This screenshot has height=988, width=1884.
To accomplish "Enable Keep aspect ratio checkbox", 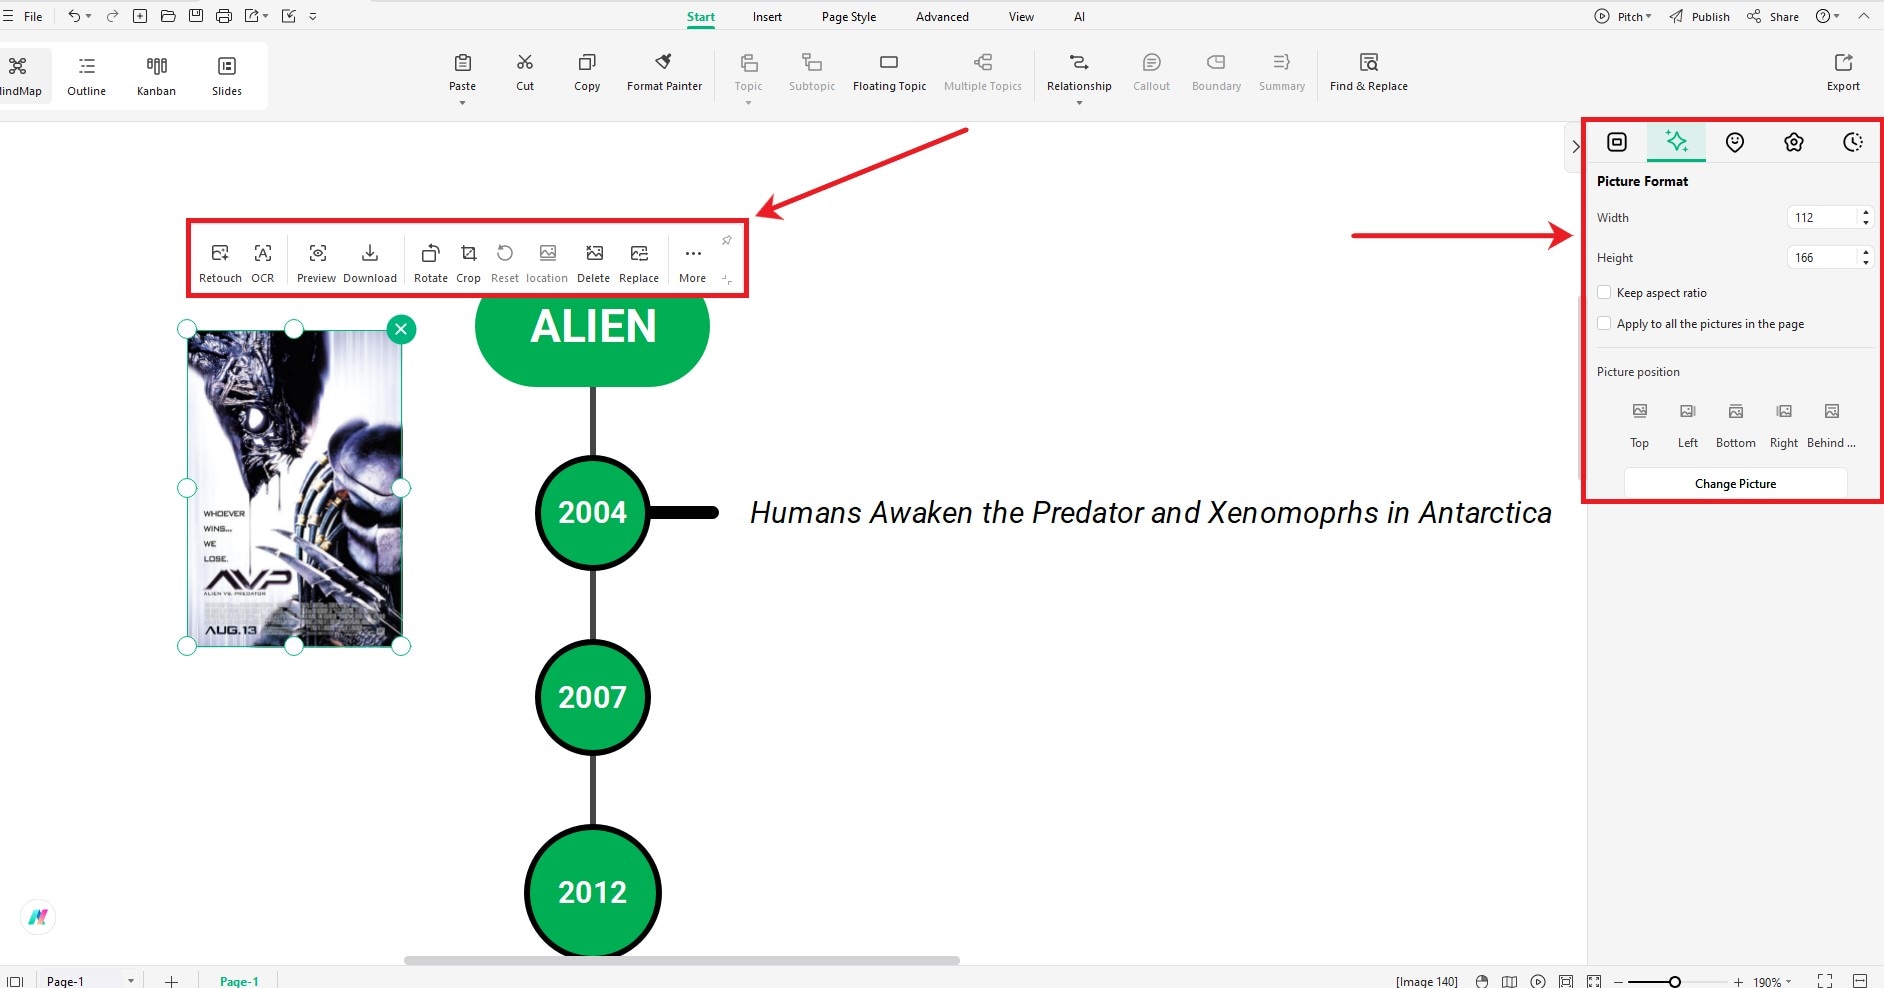I will pyautogui.click(x=1604, y=292).
